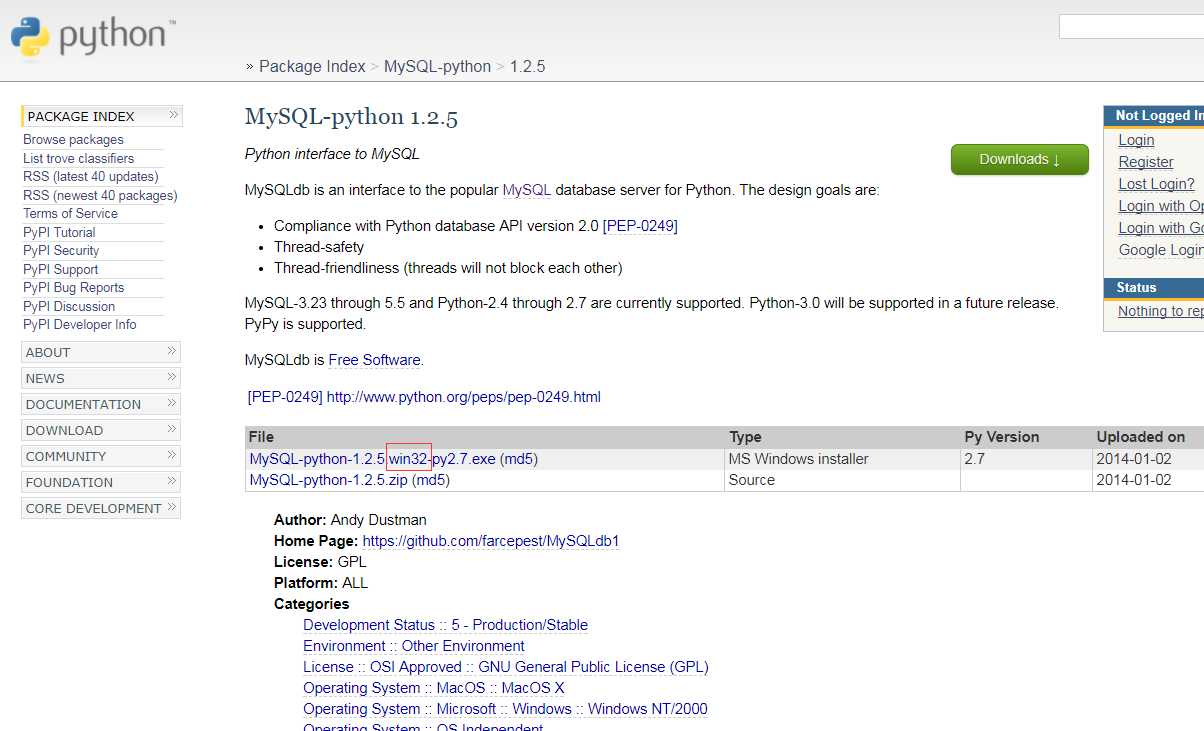Click the MySQL-python 1.2.5 page heading
Viewport: 1204px width, 731px height.
click(x=351, y=117)
